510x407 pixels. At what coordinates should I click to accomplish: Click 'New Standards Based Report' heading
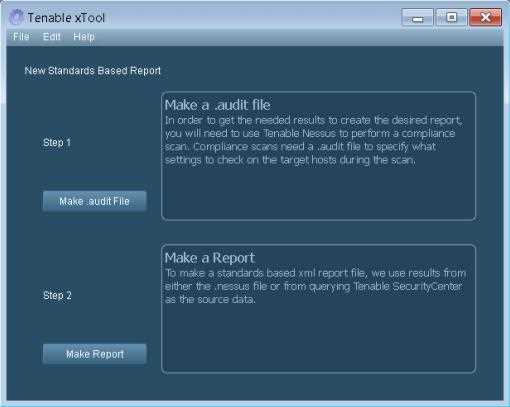click(x=93, y=71)
